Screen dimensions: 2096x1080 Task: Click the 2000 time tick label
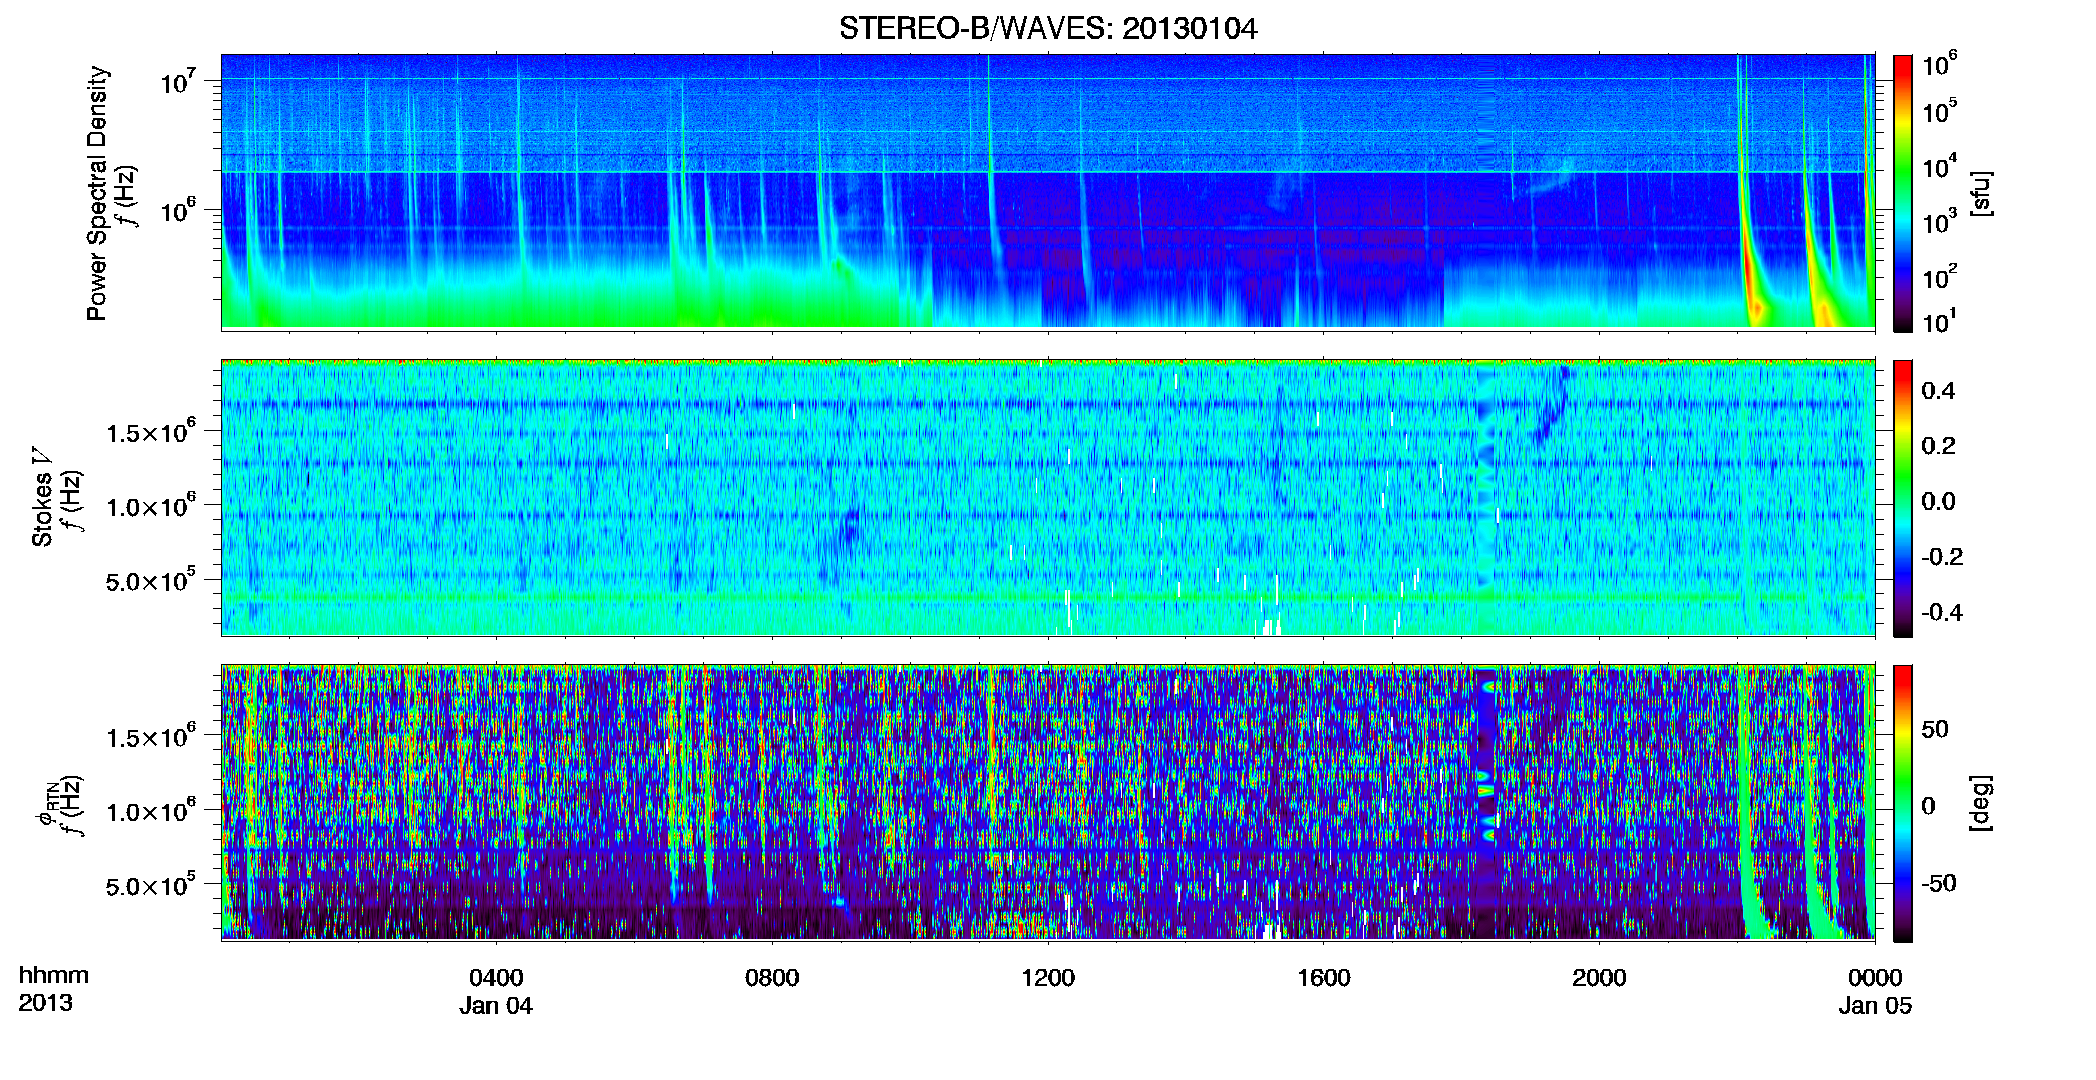[x=1599, y=977]
